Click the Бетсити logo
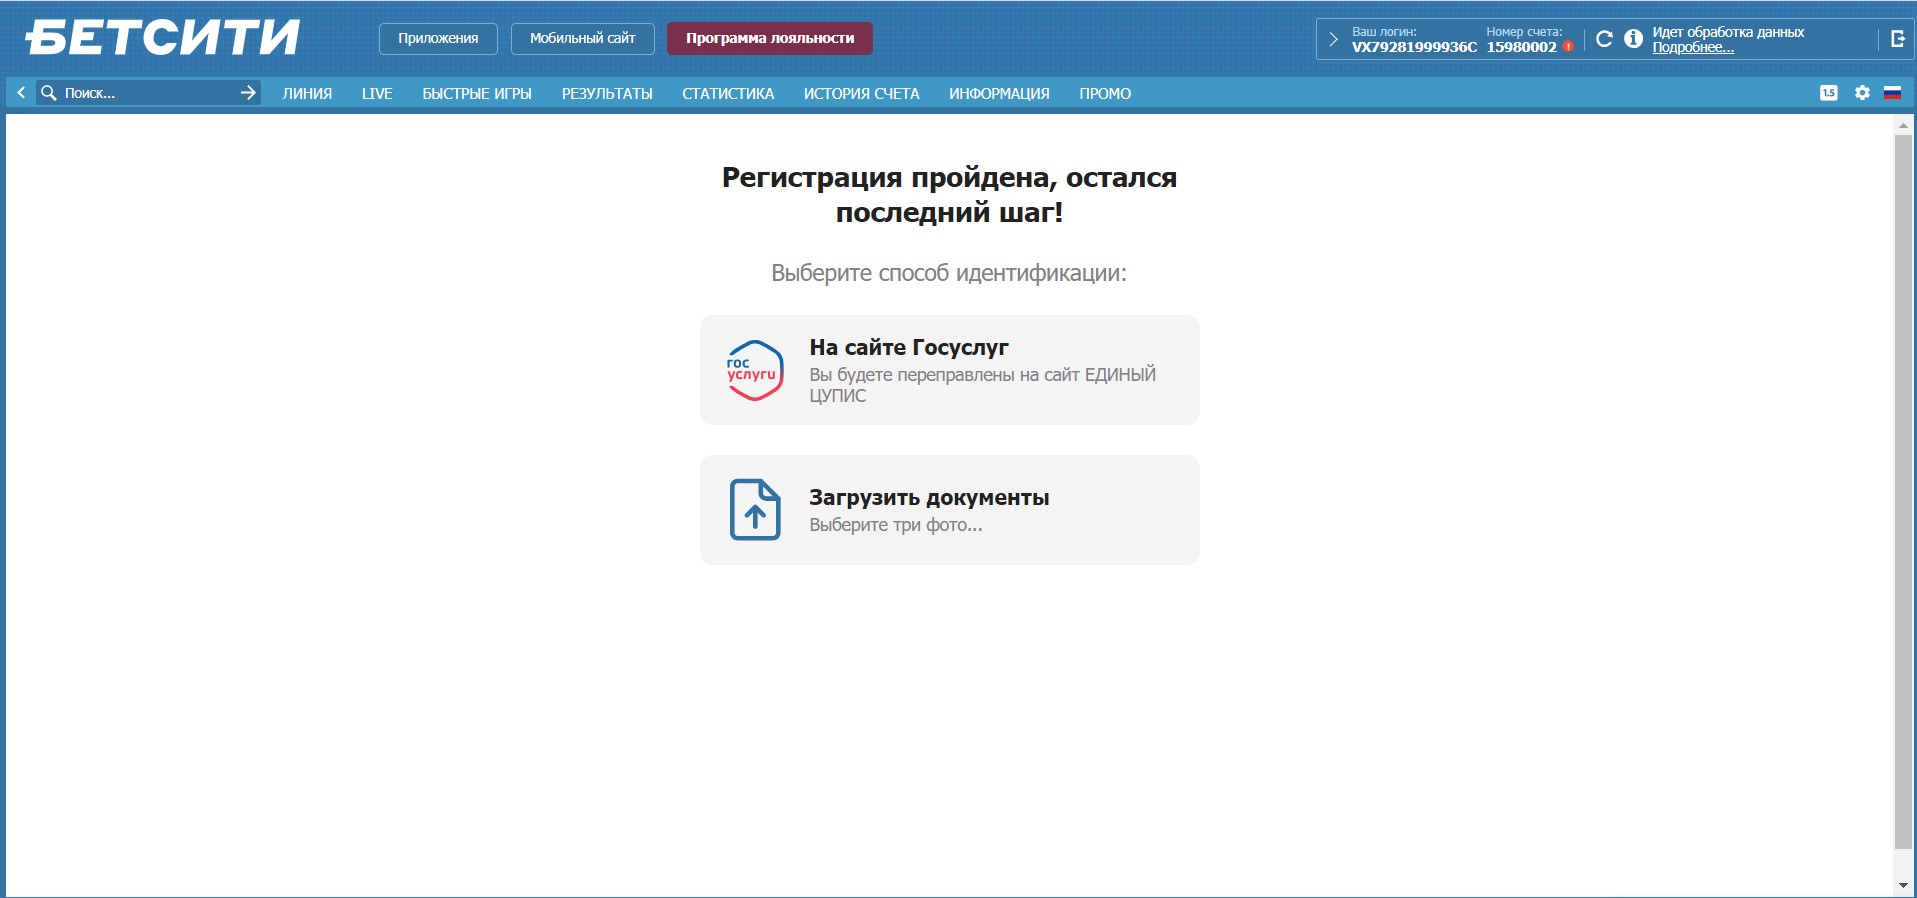The height and width of the screenshot is (898, 1917). coord(162,38)
